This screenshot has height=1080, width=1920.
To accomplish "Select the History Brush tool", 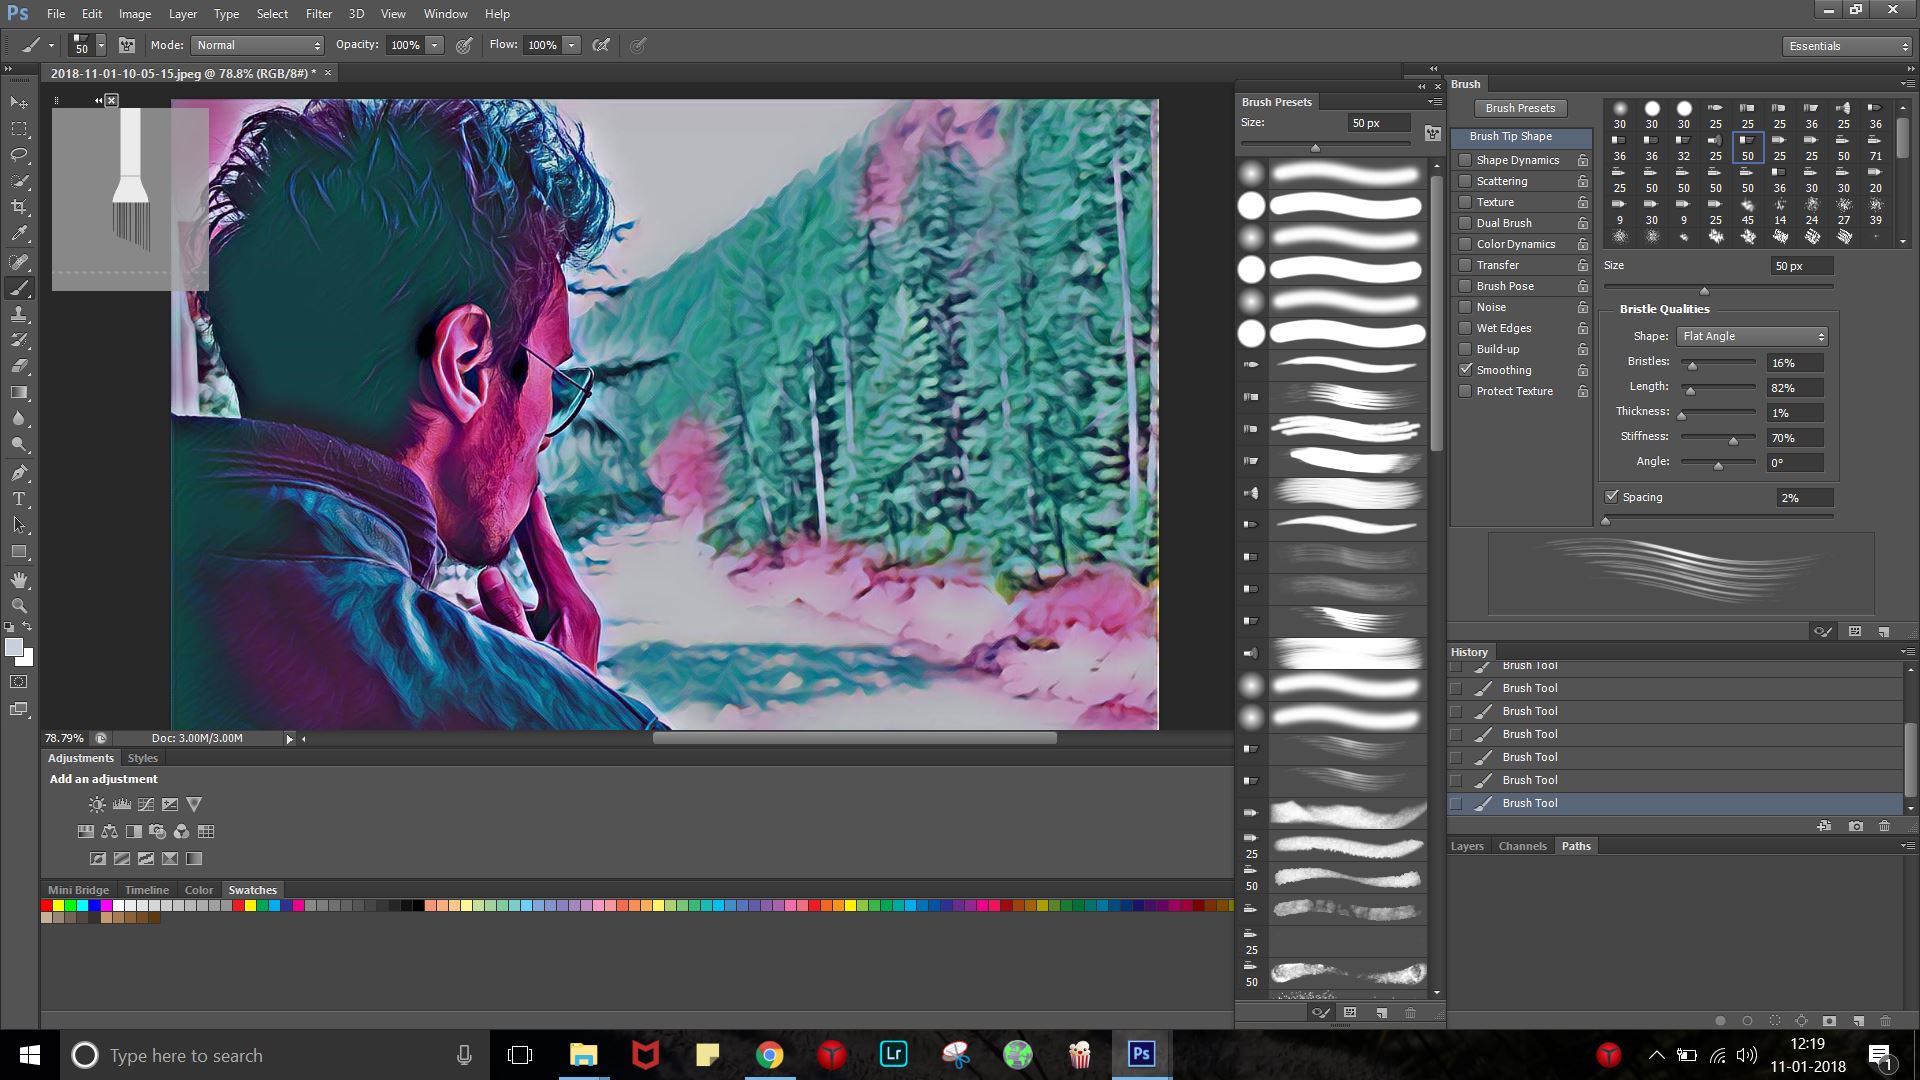I will click(x=19, y=340).
